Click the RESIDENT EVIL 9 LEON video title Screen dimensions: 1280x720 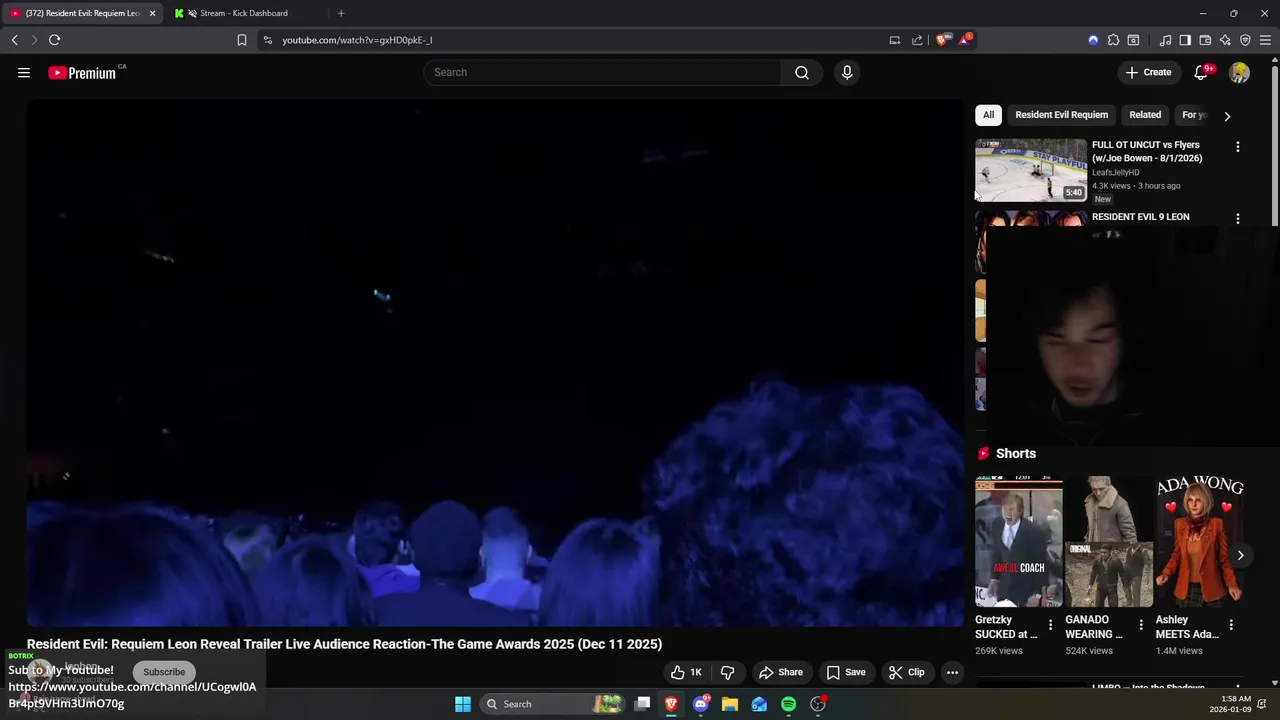click(x=1141, y=217)
